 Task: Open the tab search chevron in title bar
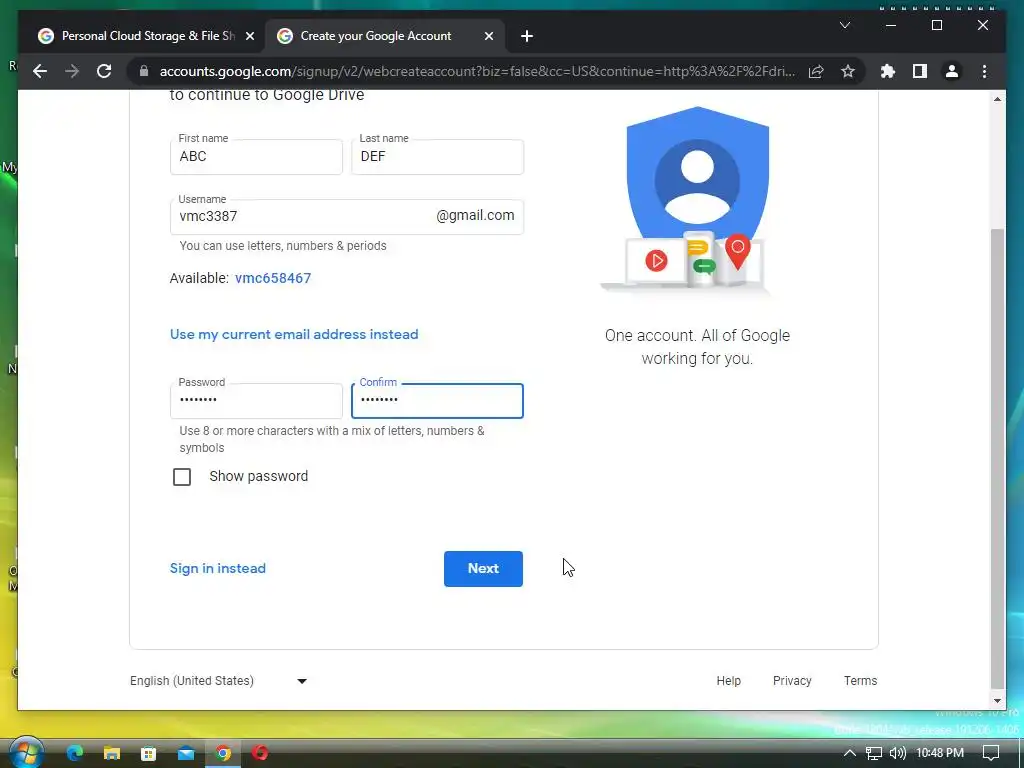pyautogui.click(x=844, y=25)
